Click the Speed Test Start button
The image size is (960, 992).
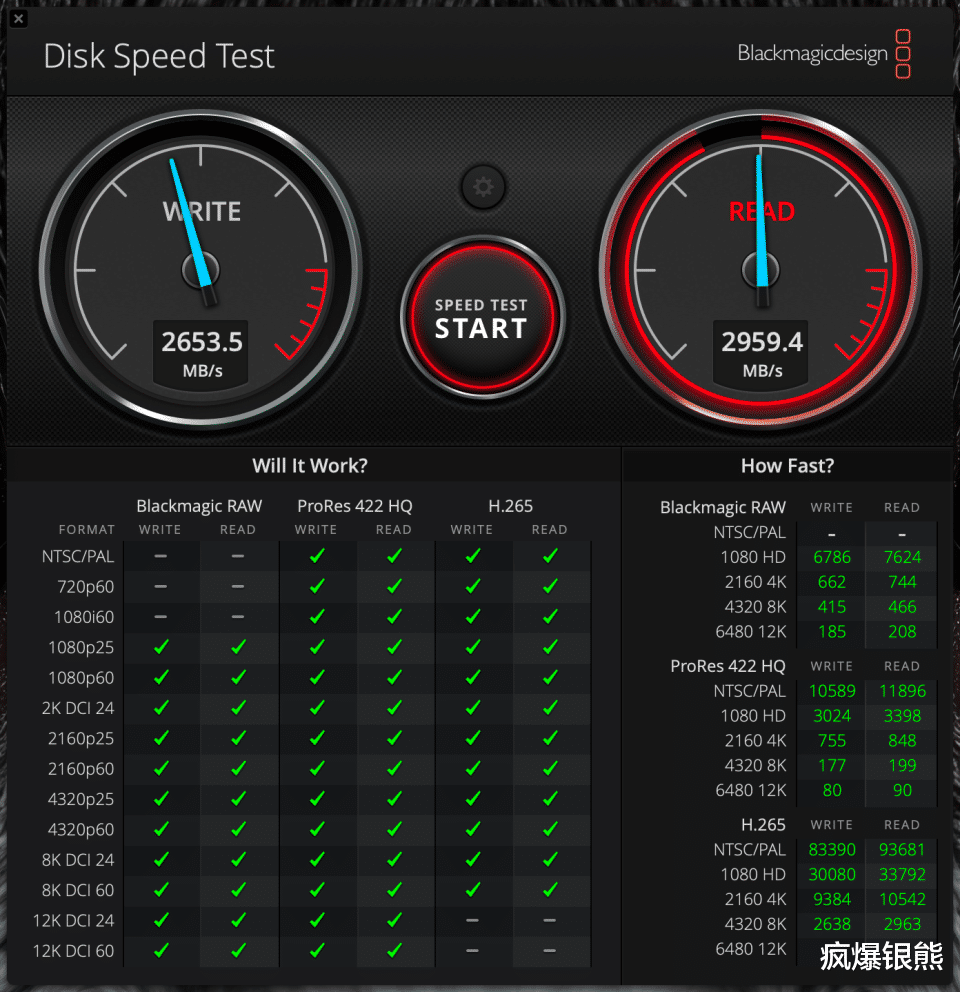(x=482, y=318)
